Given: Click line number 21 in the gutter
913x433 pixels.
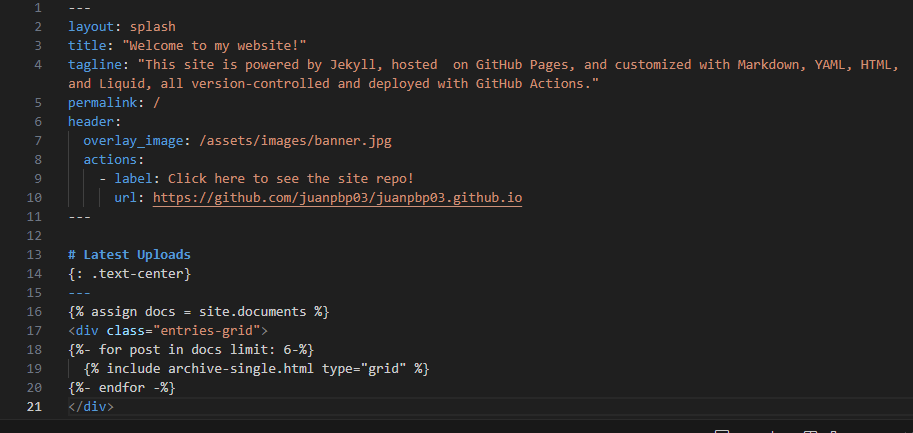Looking at the screenshot, I should (x=34, y=406).
